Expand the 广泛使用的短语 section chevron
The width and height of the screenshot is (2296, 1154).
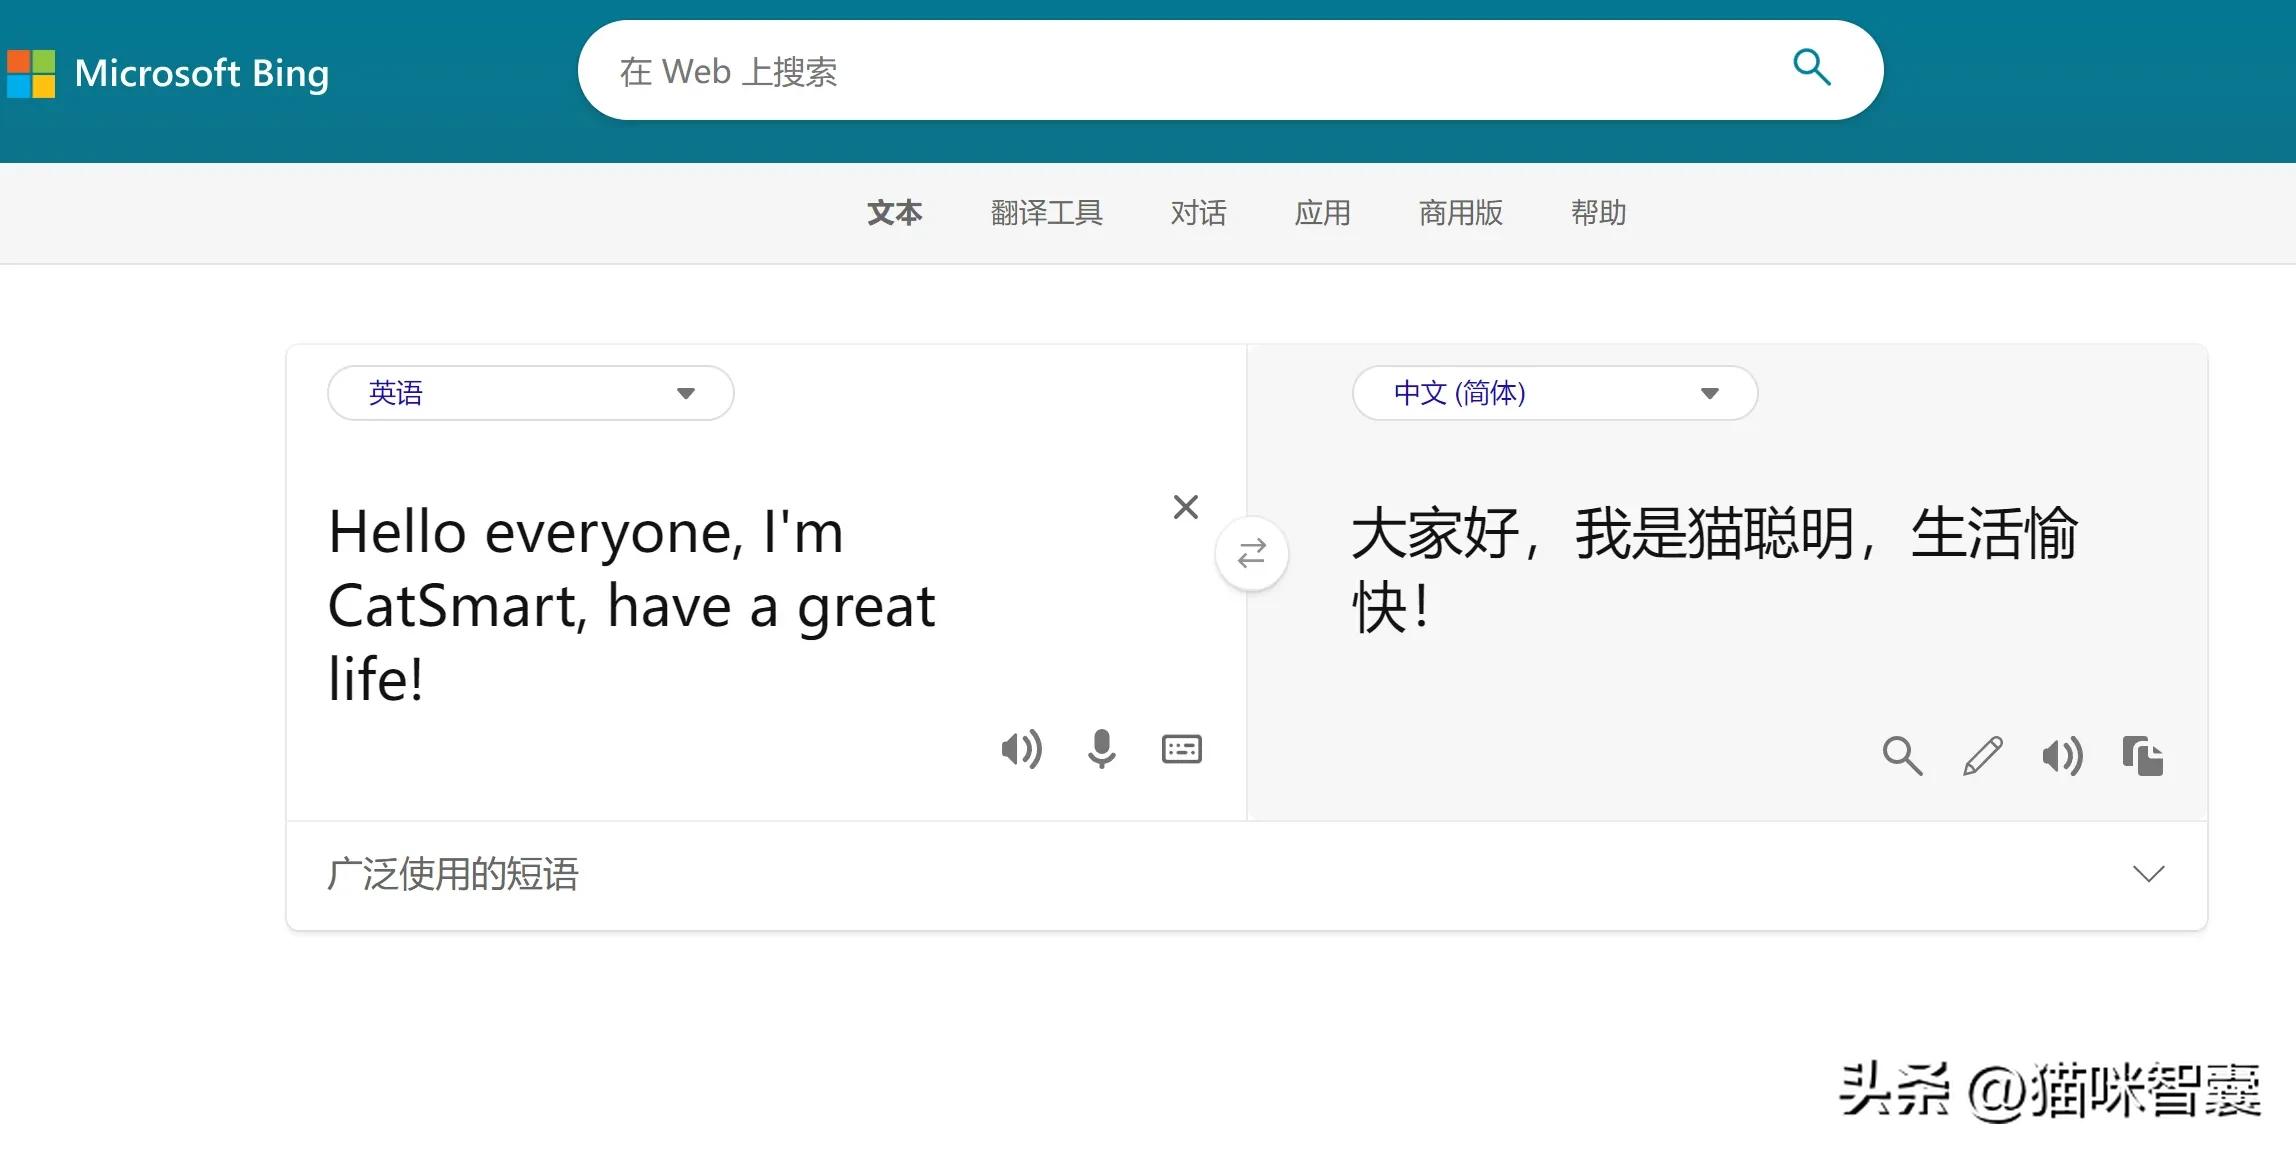point(2149,874)
